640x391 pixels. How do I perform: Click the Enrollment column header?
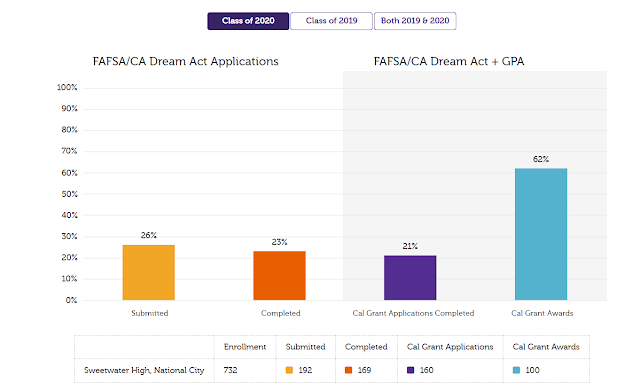[x=245, y=347]
